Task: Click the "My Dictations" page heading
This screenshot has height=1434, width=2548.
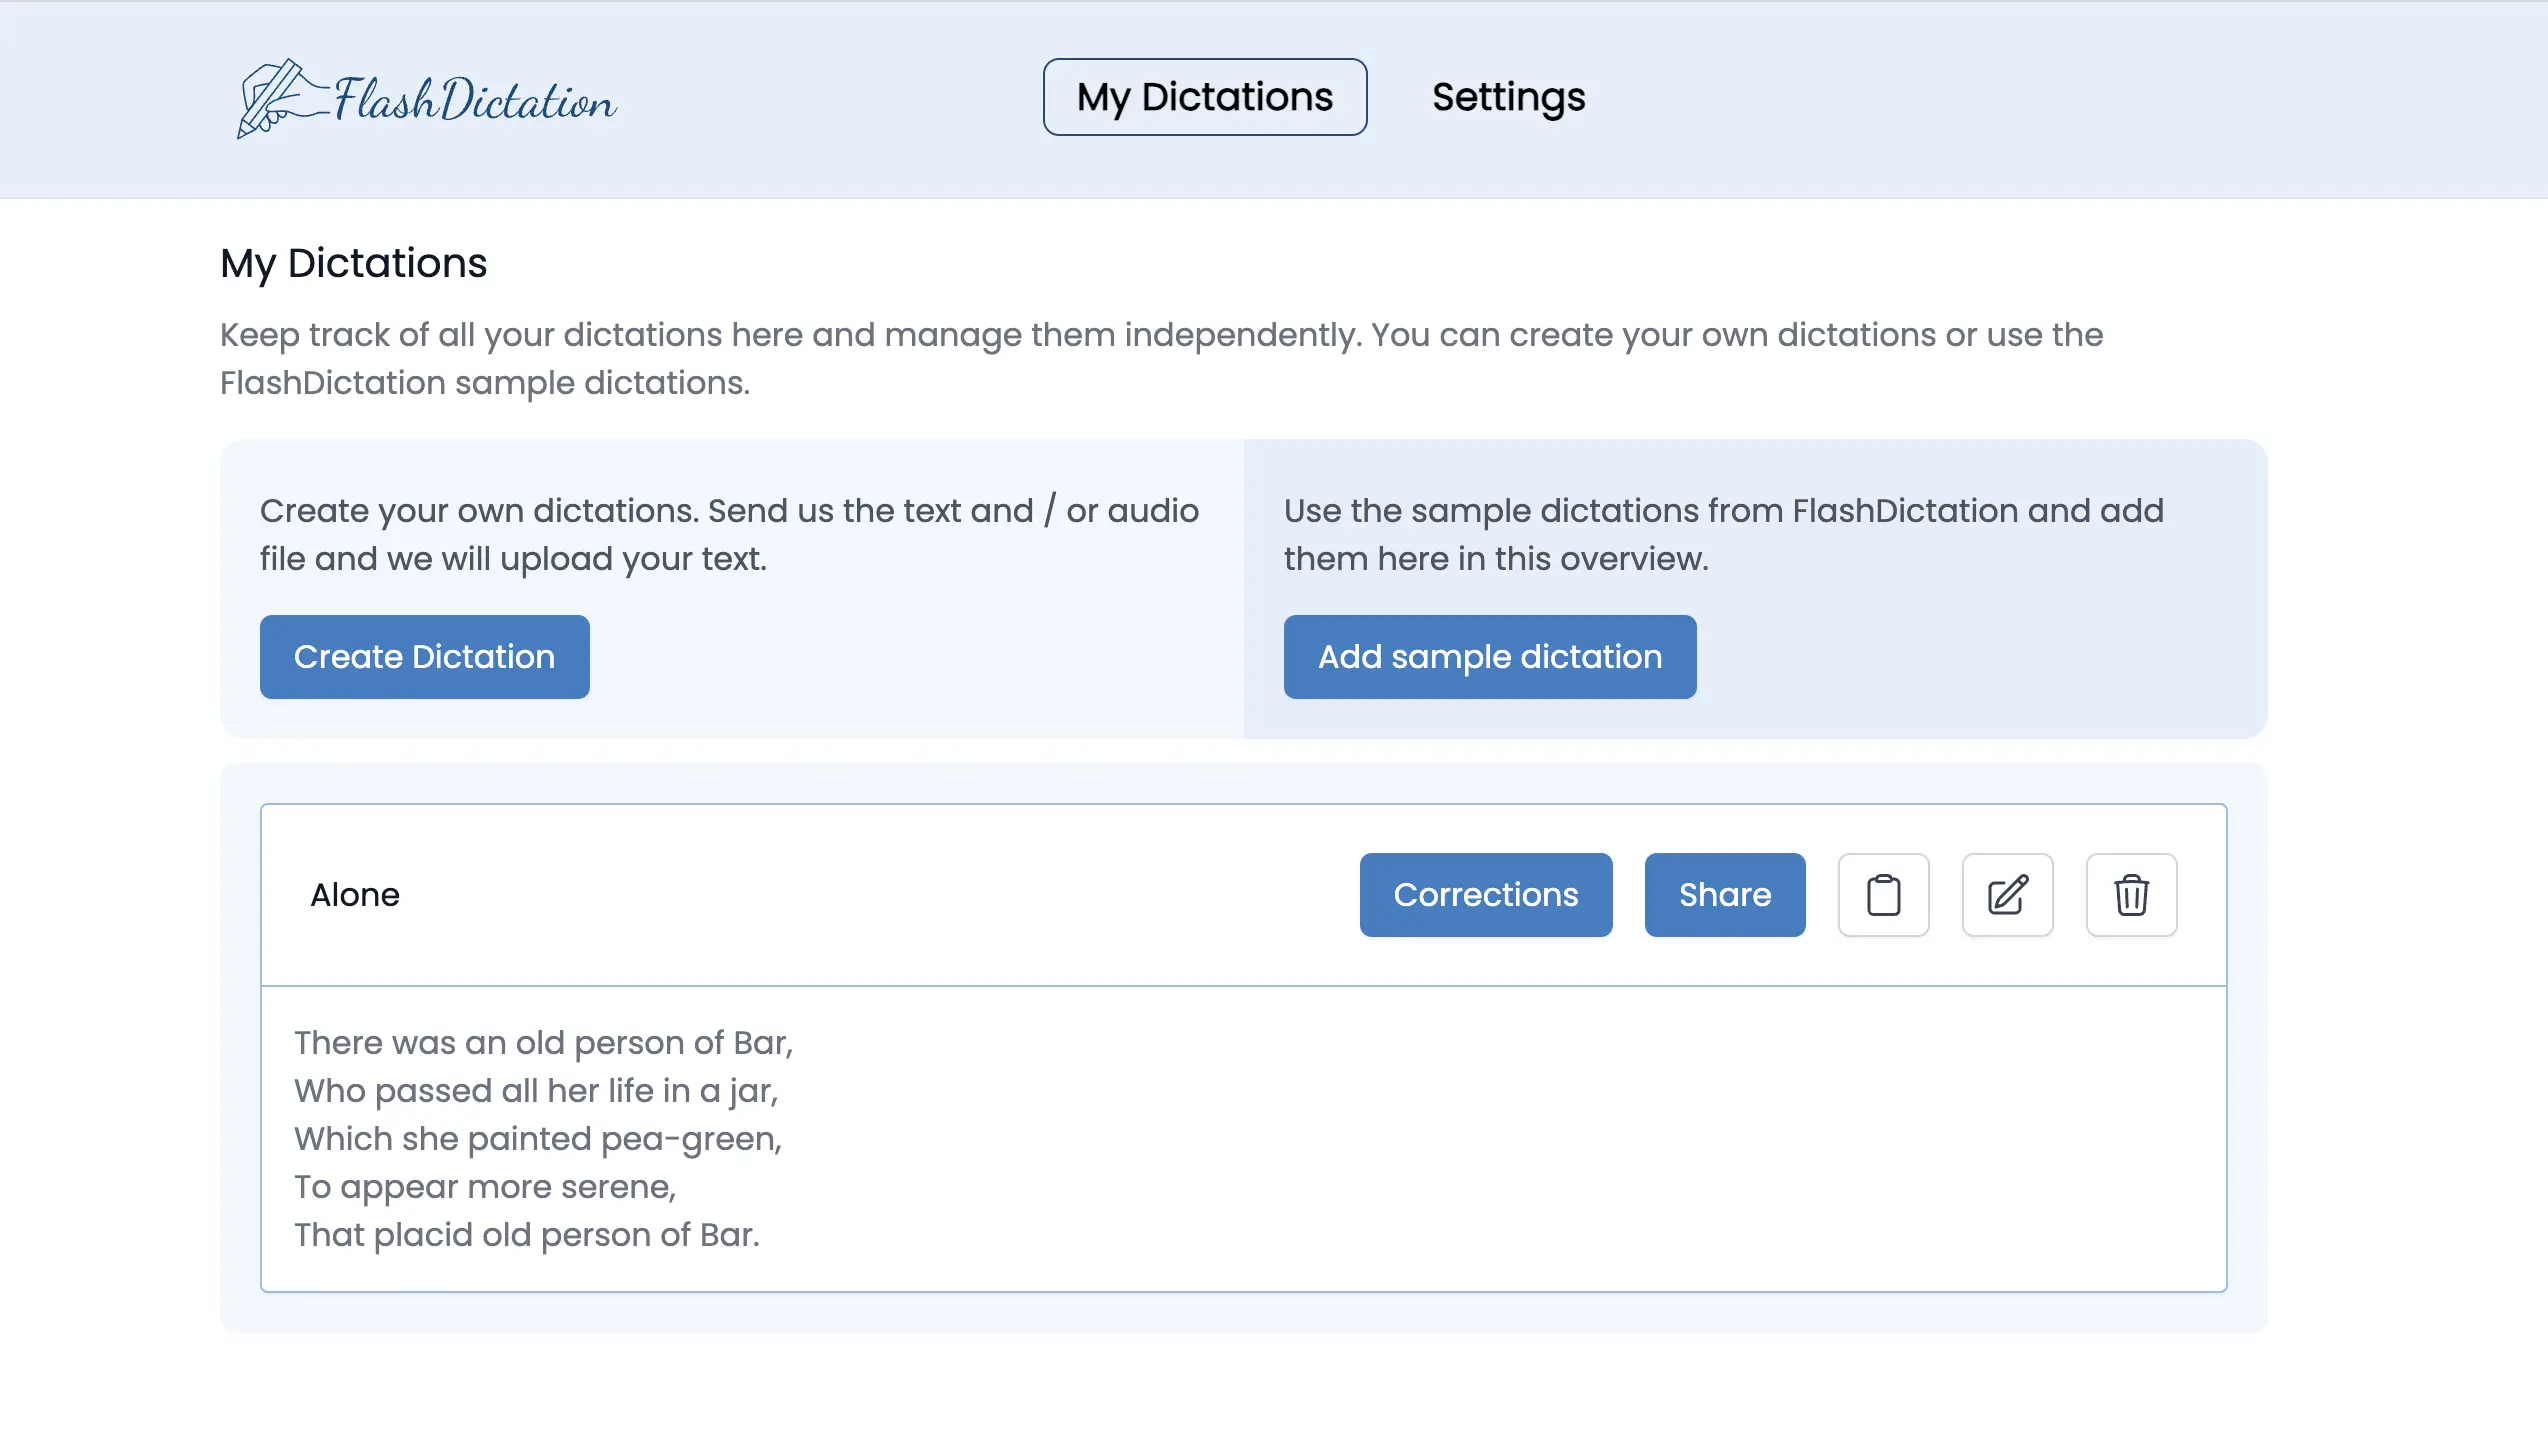Action: (x=354, y=263)
